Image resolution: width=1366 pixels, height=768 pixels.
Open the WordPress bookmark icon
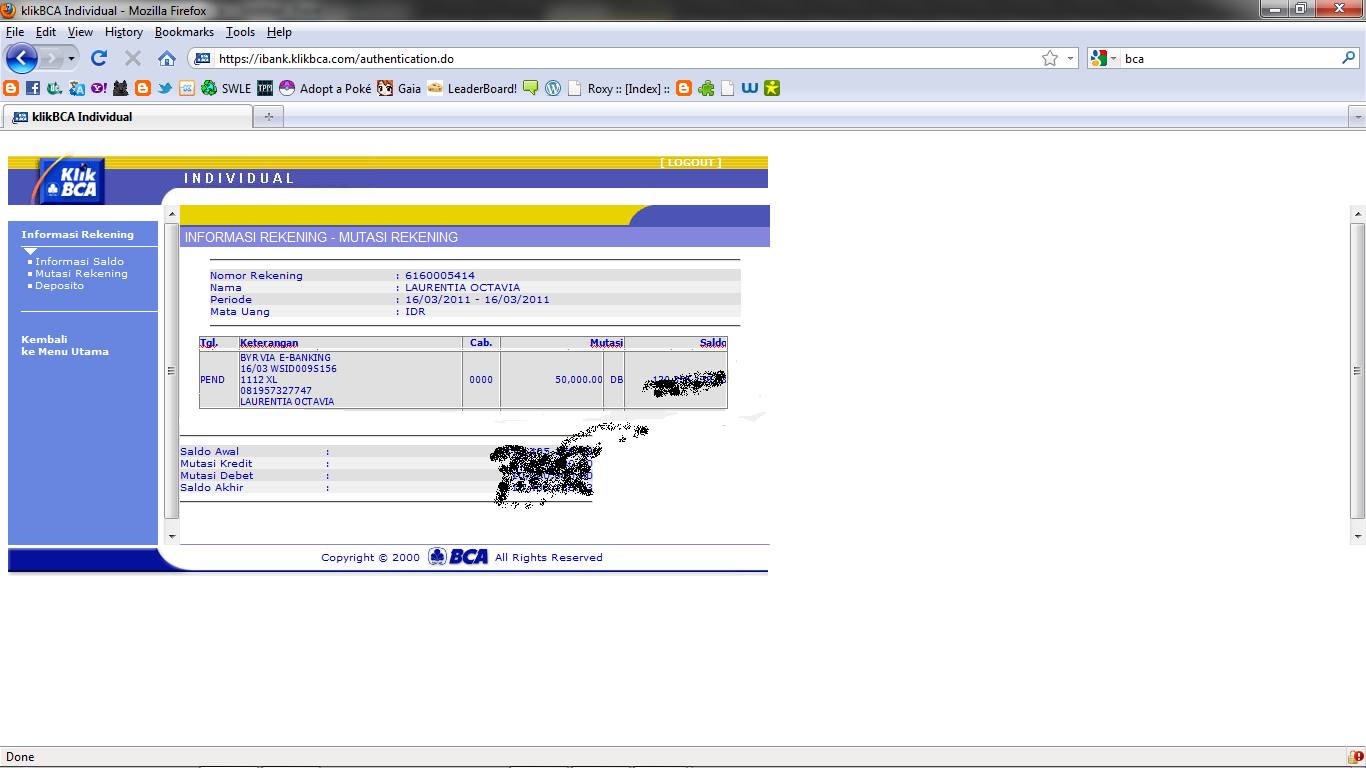click(553, 88)
